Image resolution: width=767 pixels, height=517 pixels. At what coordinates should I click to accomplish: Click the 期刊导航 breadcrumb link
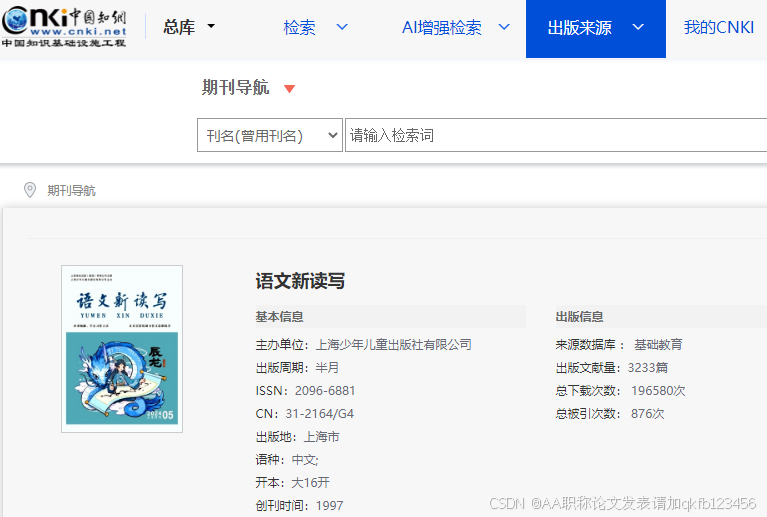click(x=71, y=190)
